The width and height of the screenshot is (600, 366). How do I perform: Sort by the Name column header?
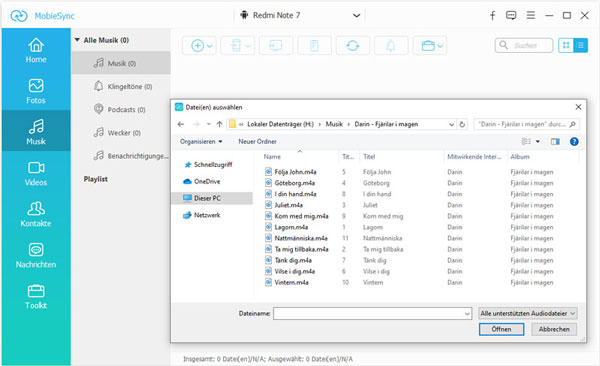click(x=272, y=157)
